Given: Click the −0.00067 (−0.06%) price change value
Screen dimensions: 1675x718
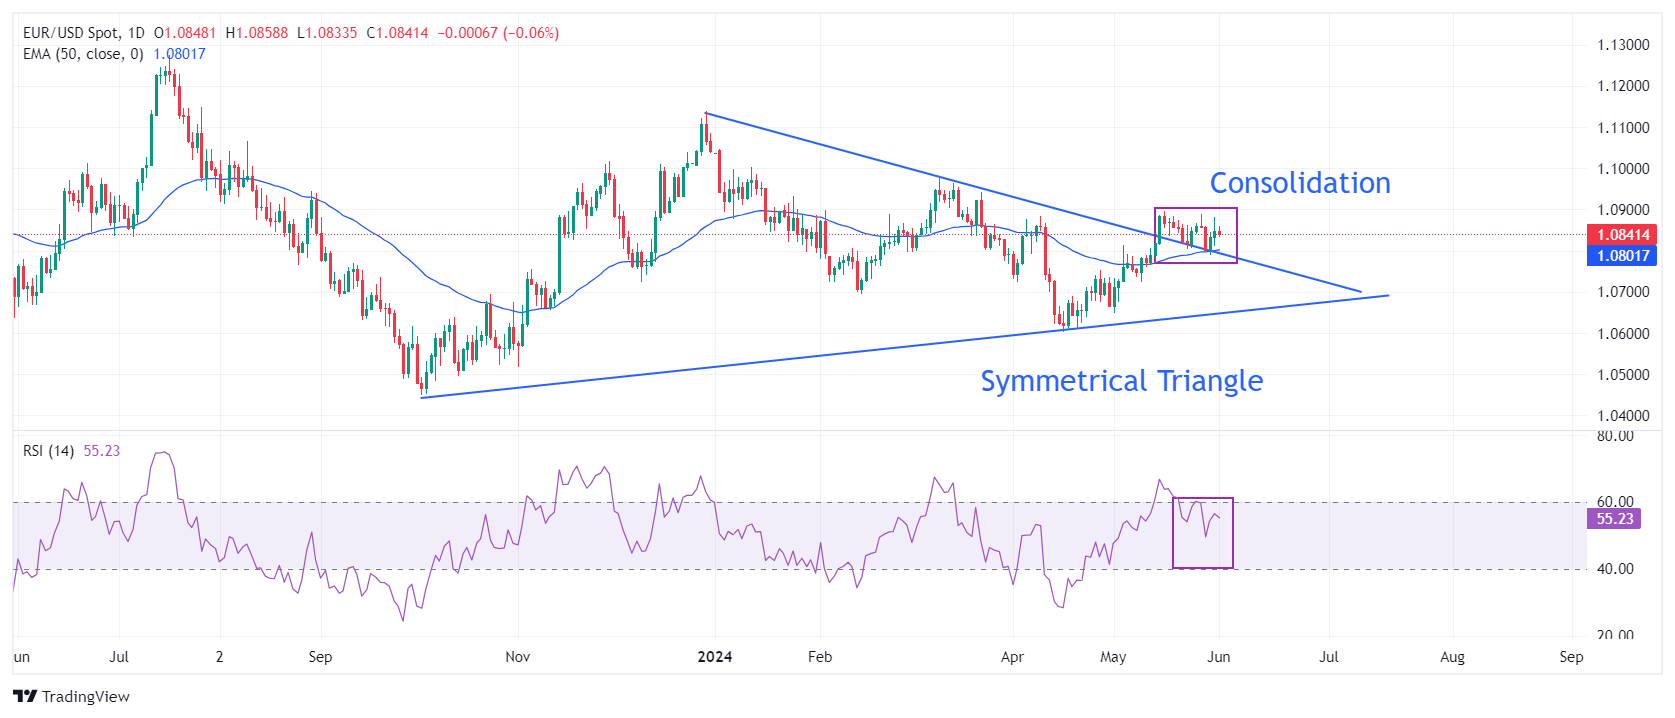Looking at the screenshot, I should pyautogui.click(x=497, y=33).
